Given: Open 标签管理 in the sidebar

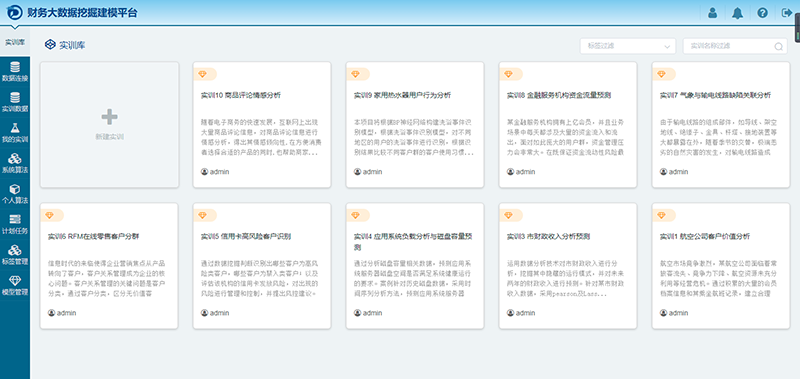Looking at the screenshot, I should [15, 255].
